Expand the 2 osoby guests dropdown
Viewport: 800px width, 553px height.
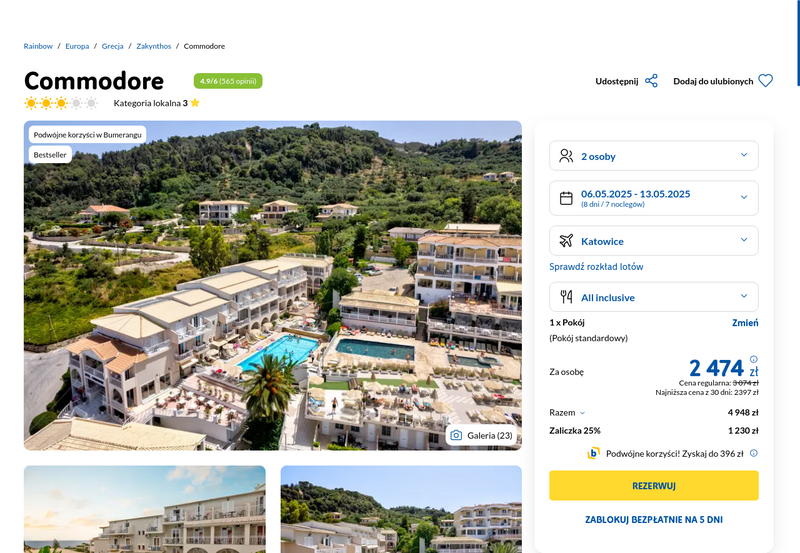click(x=654, y=156)
